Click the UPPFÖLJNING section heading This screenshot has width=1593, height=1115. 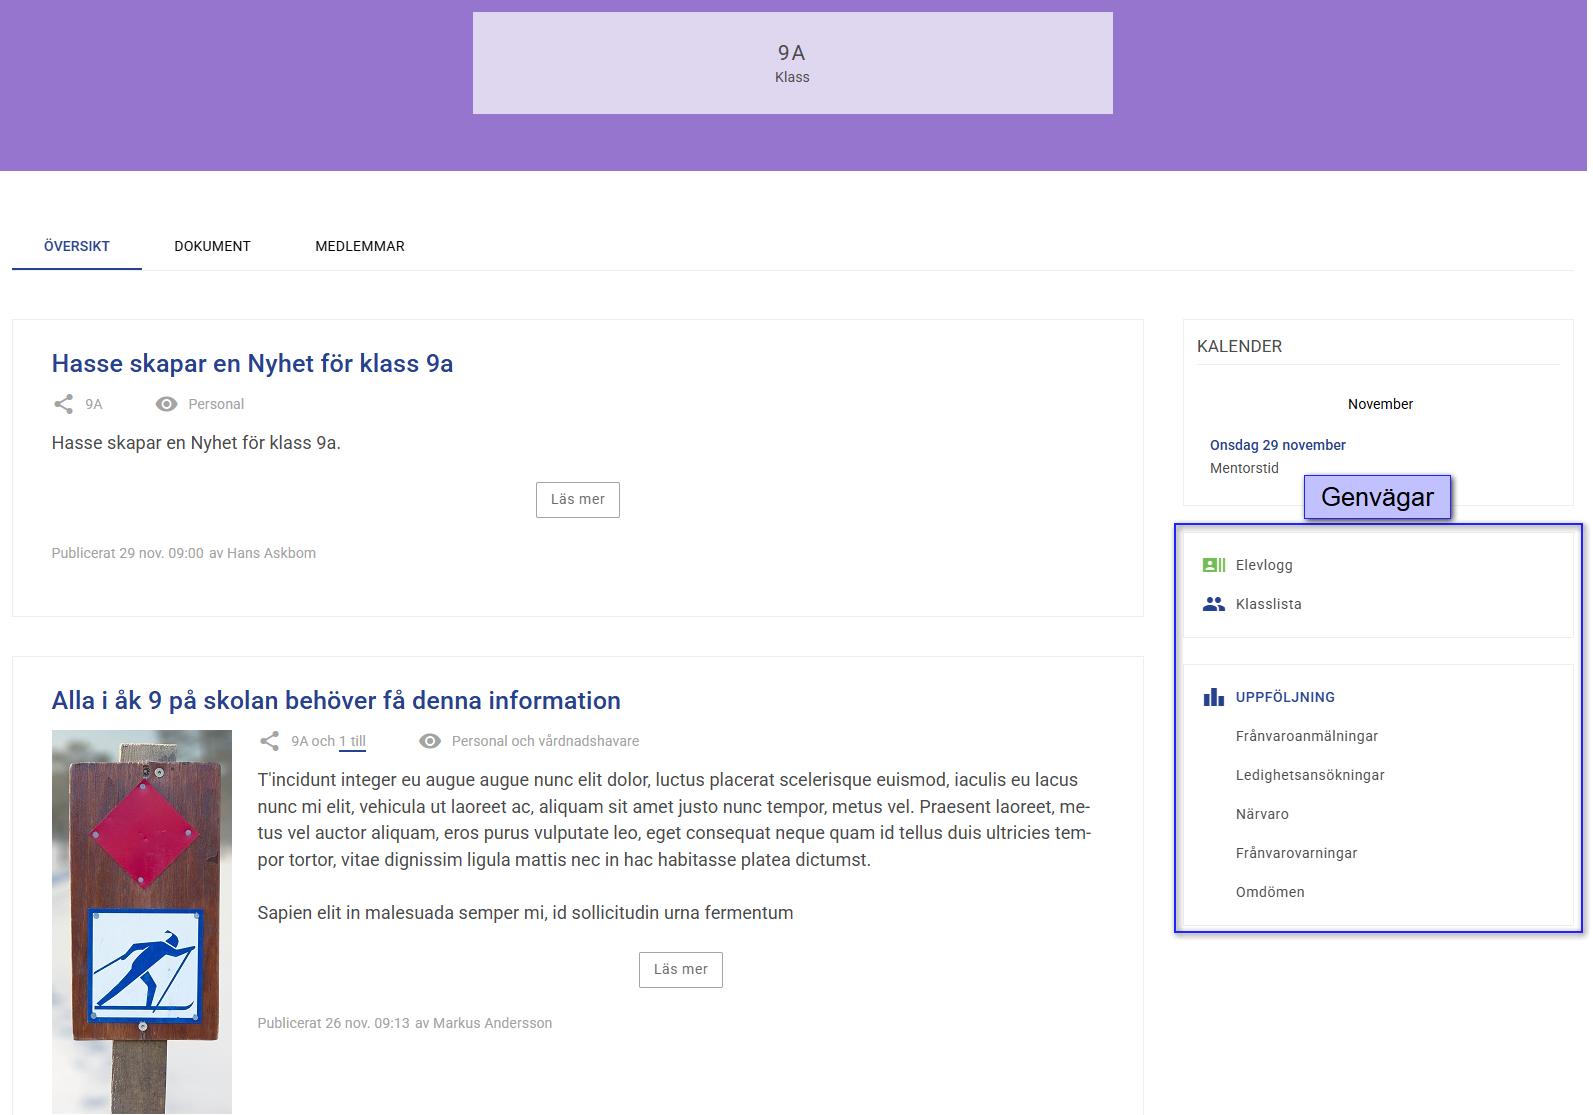pyautogui.click(x=1285, y=697)
